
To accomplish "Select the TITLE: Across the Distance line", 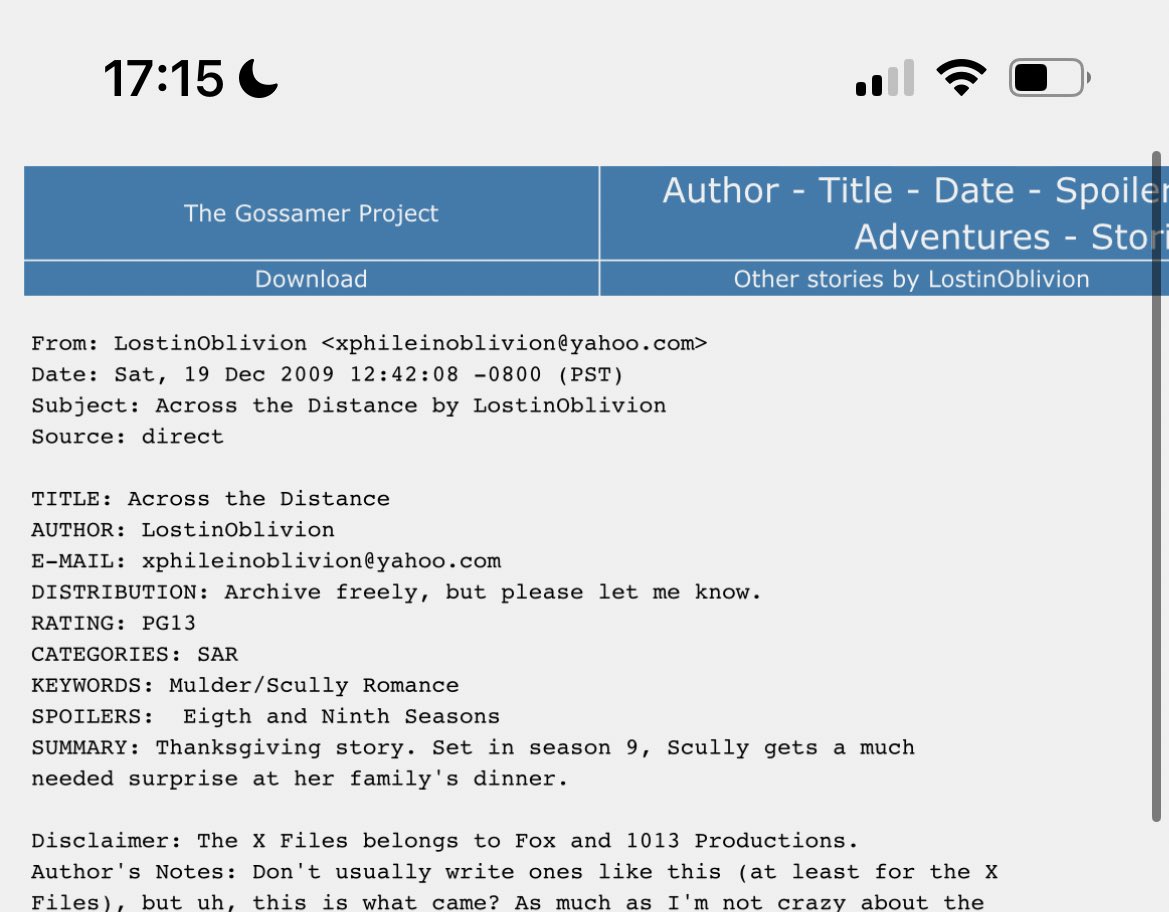I will [210, 499].
